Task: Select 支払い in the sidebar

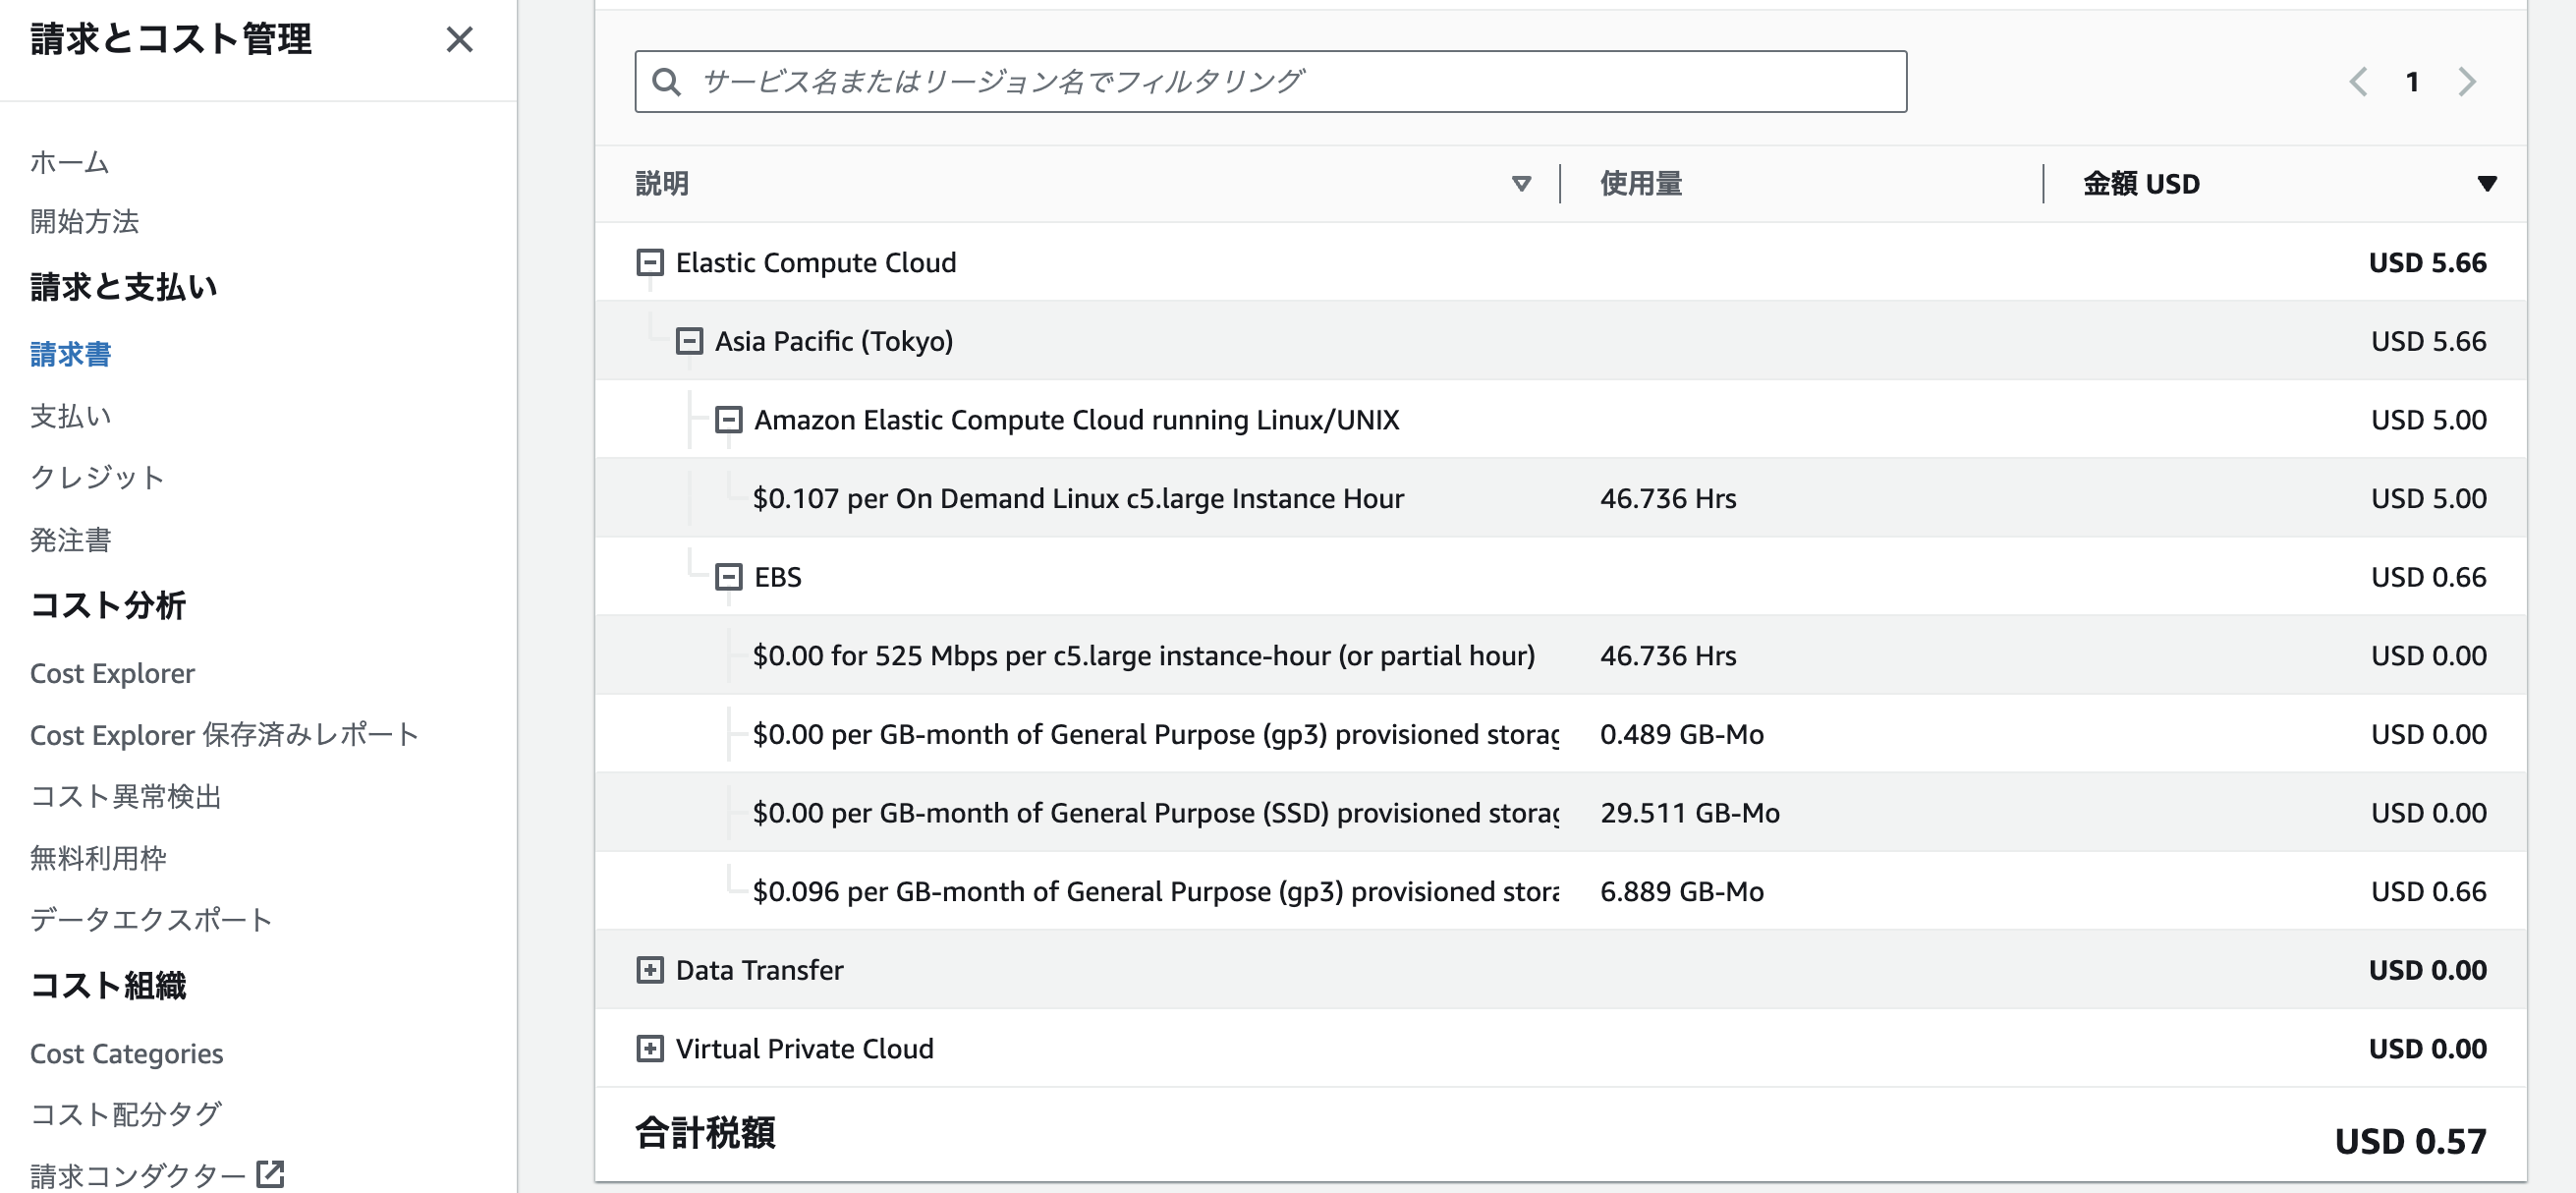Action: click(x=71, y=416)
